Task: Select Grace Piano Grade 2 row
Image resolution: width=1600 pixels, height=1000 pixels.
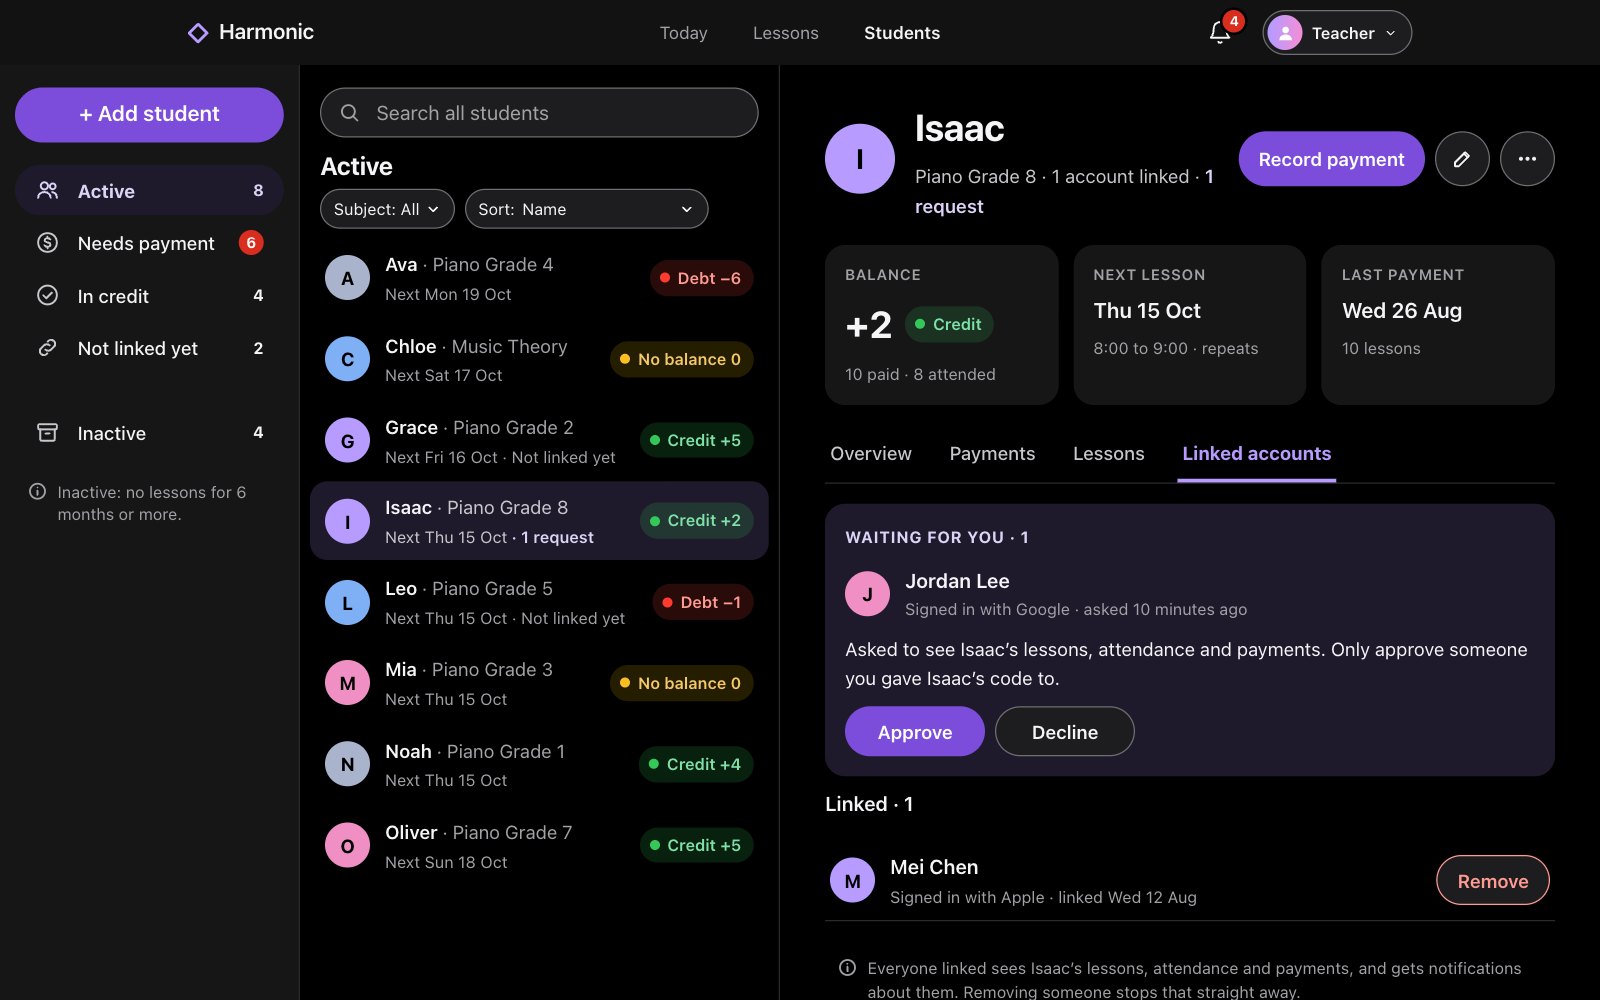Action: [x=539, y=441]
